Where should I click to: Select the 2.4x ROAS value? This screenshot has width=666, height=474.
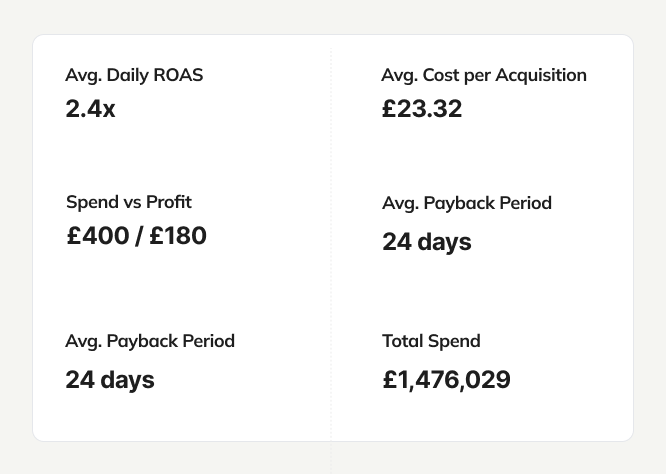tap(90, 109)
